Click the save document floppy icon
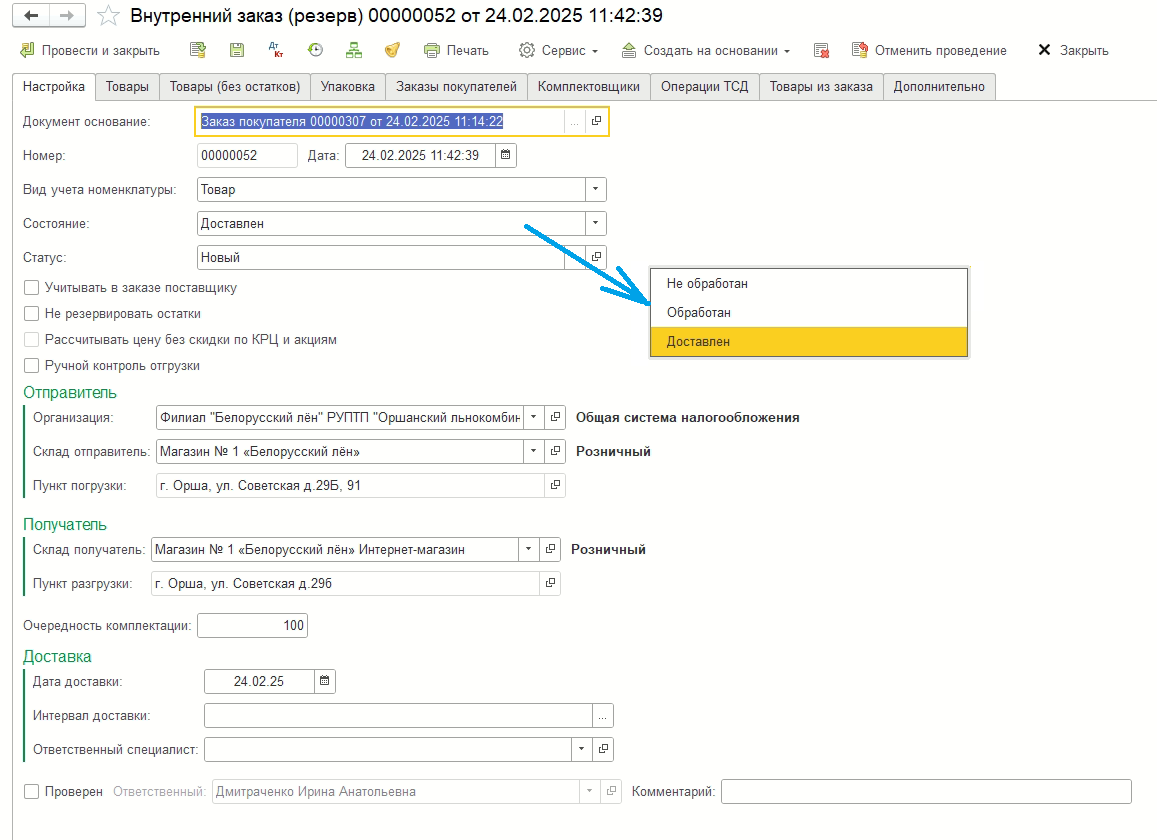Image resolution: width=1157 pixels, height=840 pixels. 236,50
